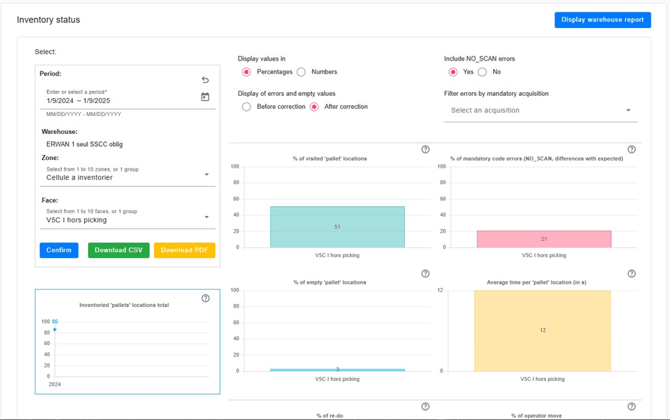Viewport: 670px width, 420px height.
Task: Download the data as CSV
Action: point(118,250)
